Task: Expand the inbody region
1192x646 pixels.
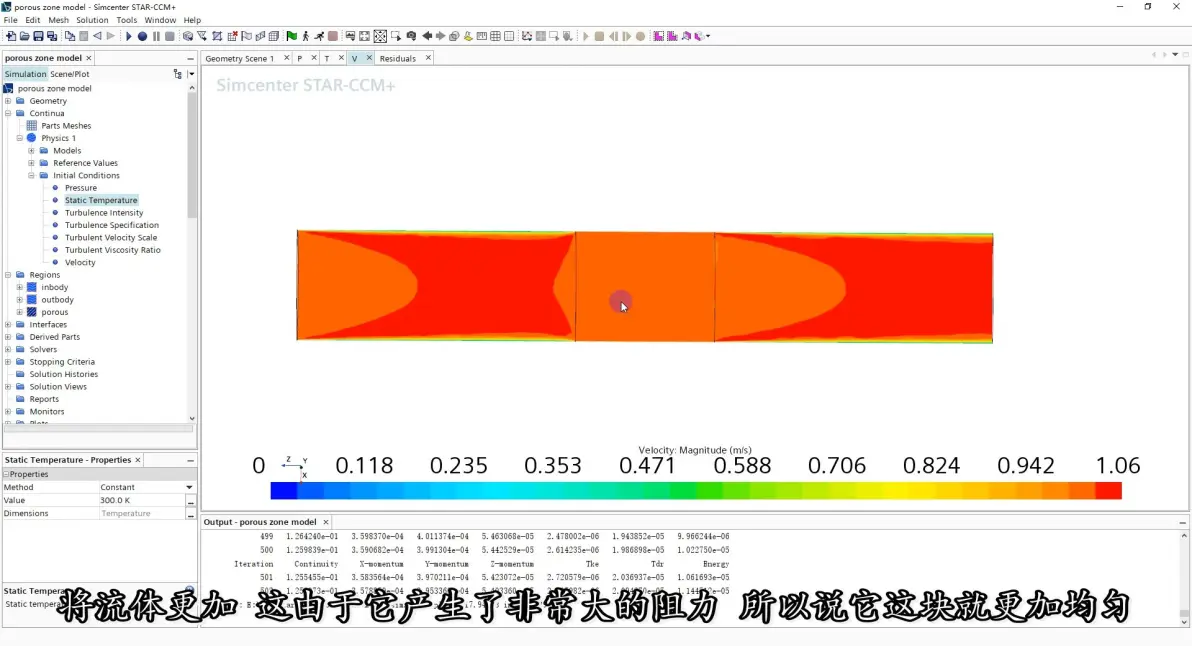Action: click(20, 287)
